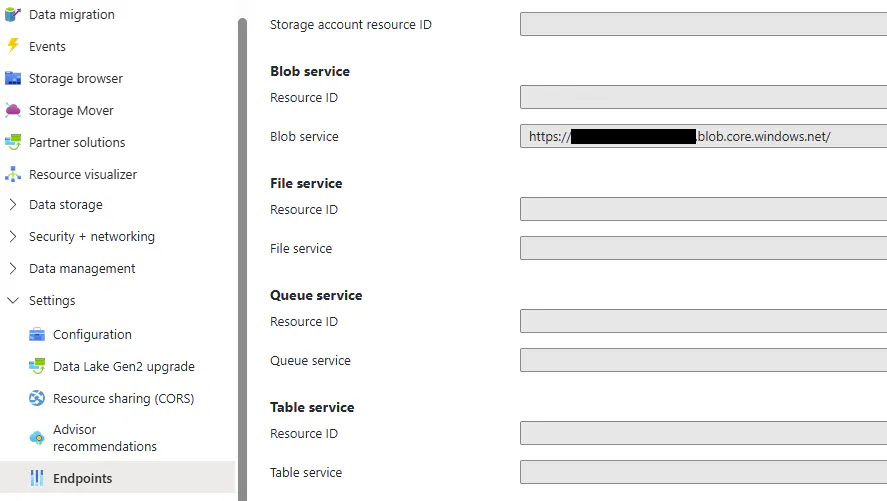This screenshot has height=501, width=887.
Task: Click the Resource visualizer icon
Action: (13, 174)
